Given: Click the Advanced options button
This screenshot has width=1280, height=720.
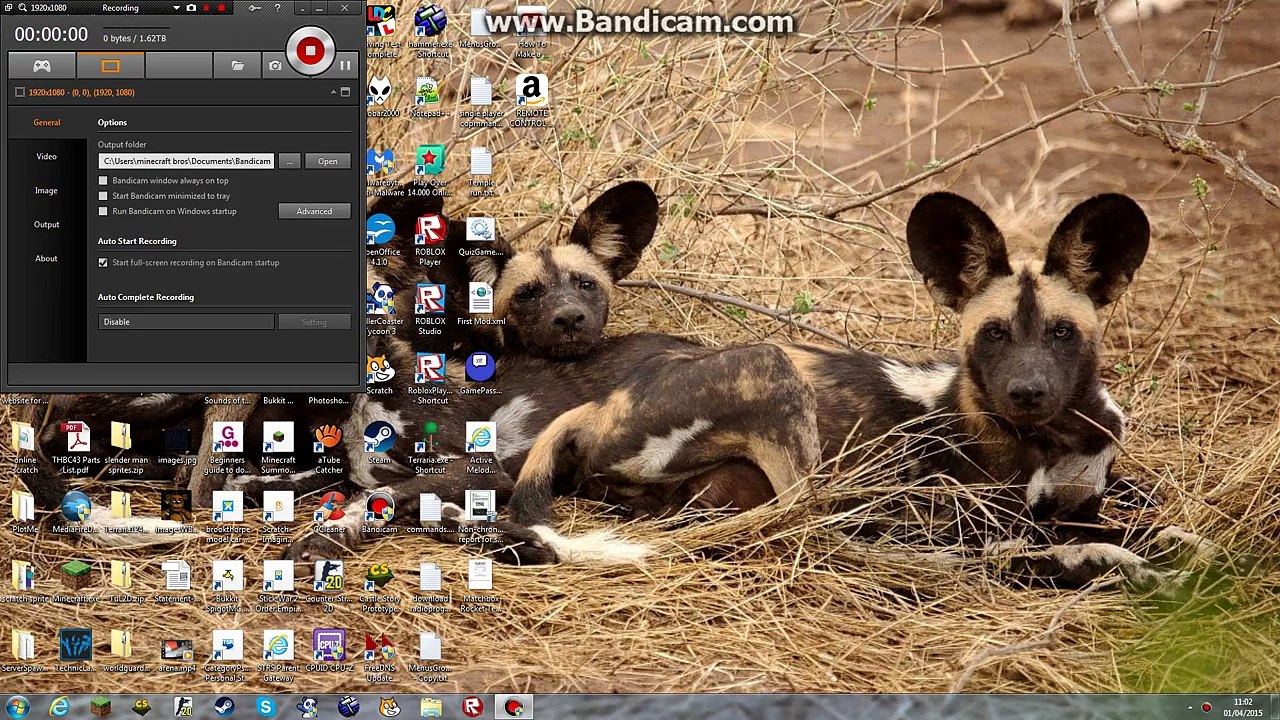Looking at the screenshot, I should [314, 211].
